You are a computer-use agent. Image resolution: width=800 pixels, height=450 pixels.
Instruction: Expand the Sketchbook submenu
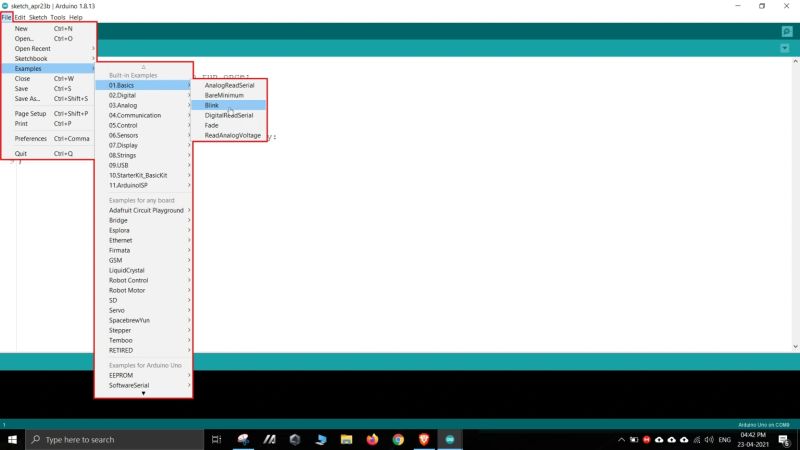48,59
